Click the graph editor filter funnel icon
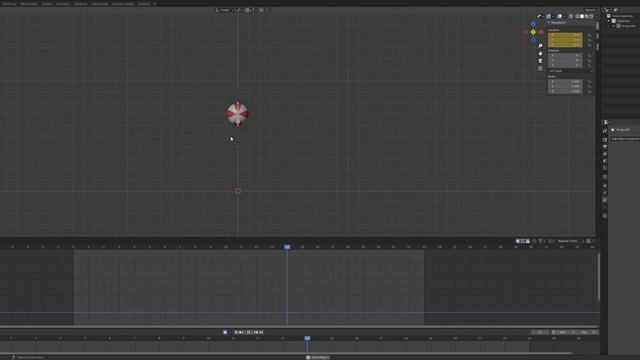 pos(540,241)
